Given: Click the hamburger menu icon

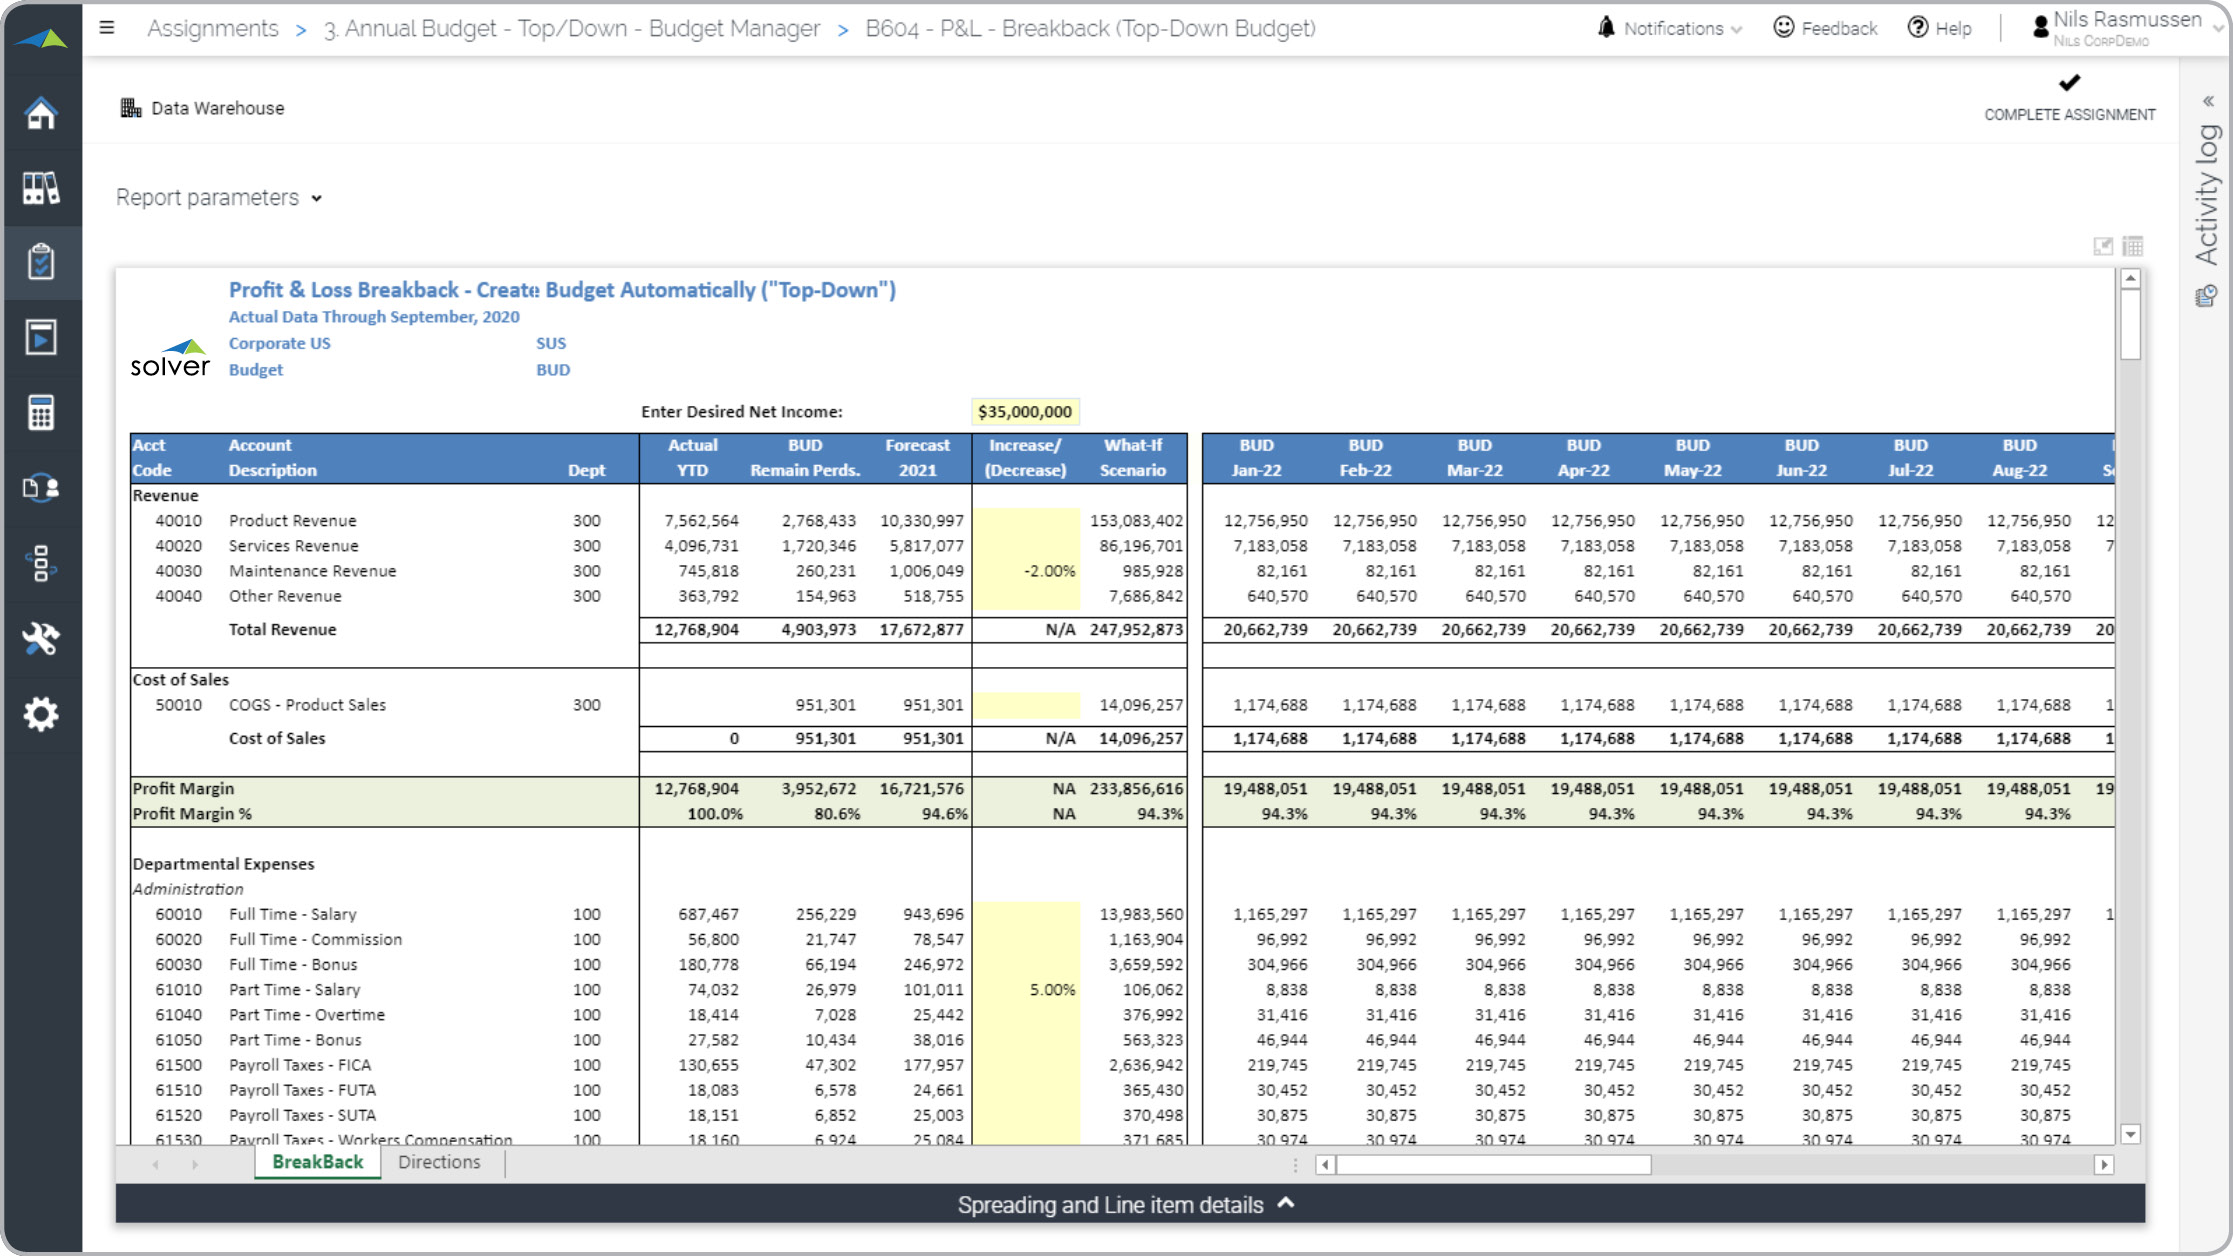Looking at the screenshot, I should tap(107, 28).
